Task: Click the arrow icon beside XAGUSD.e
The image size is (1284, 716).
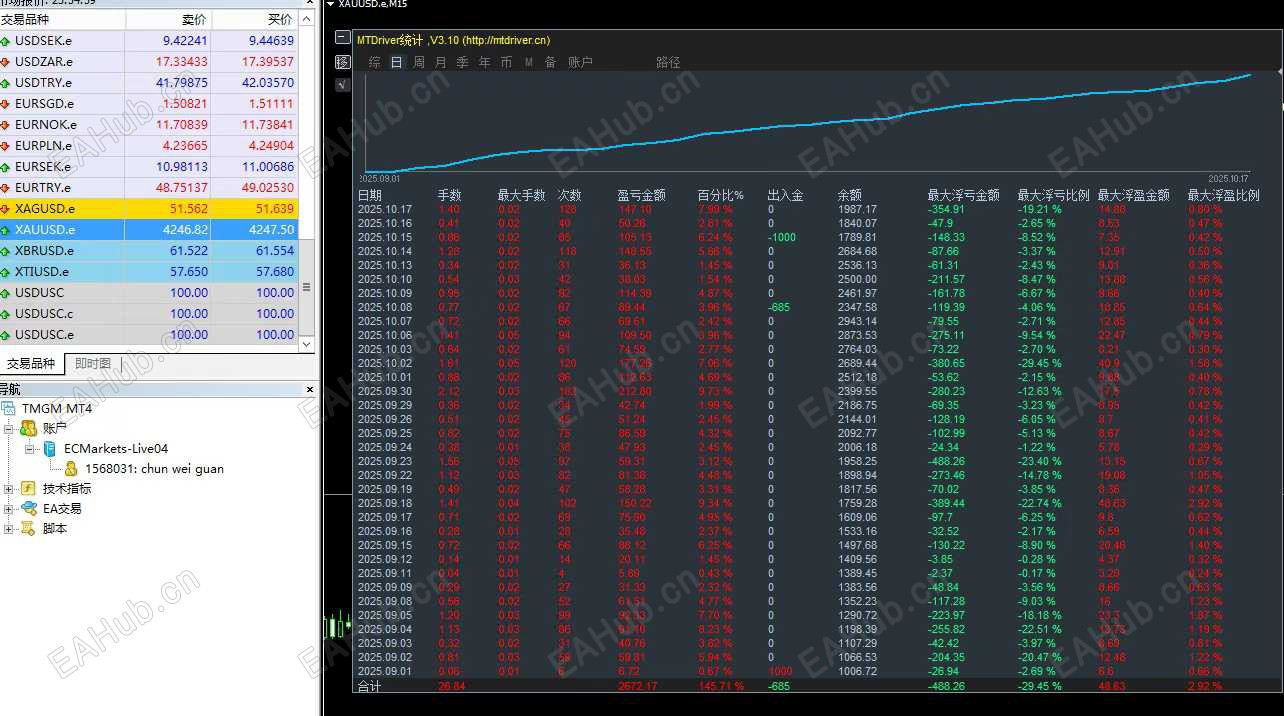Action: (6, 209)
